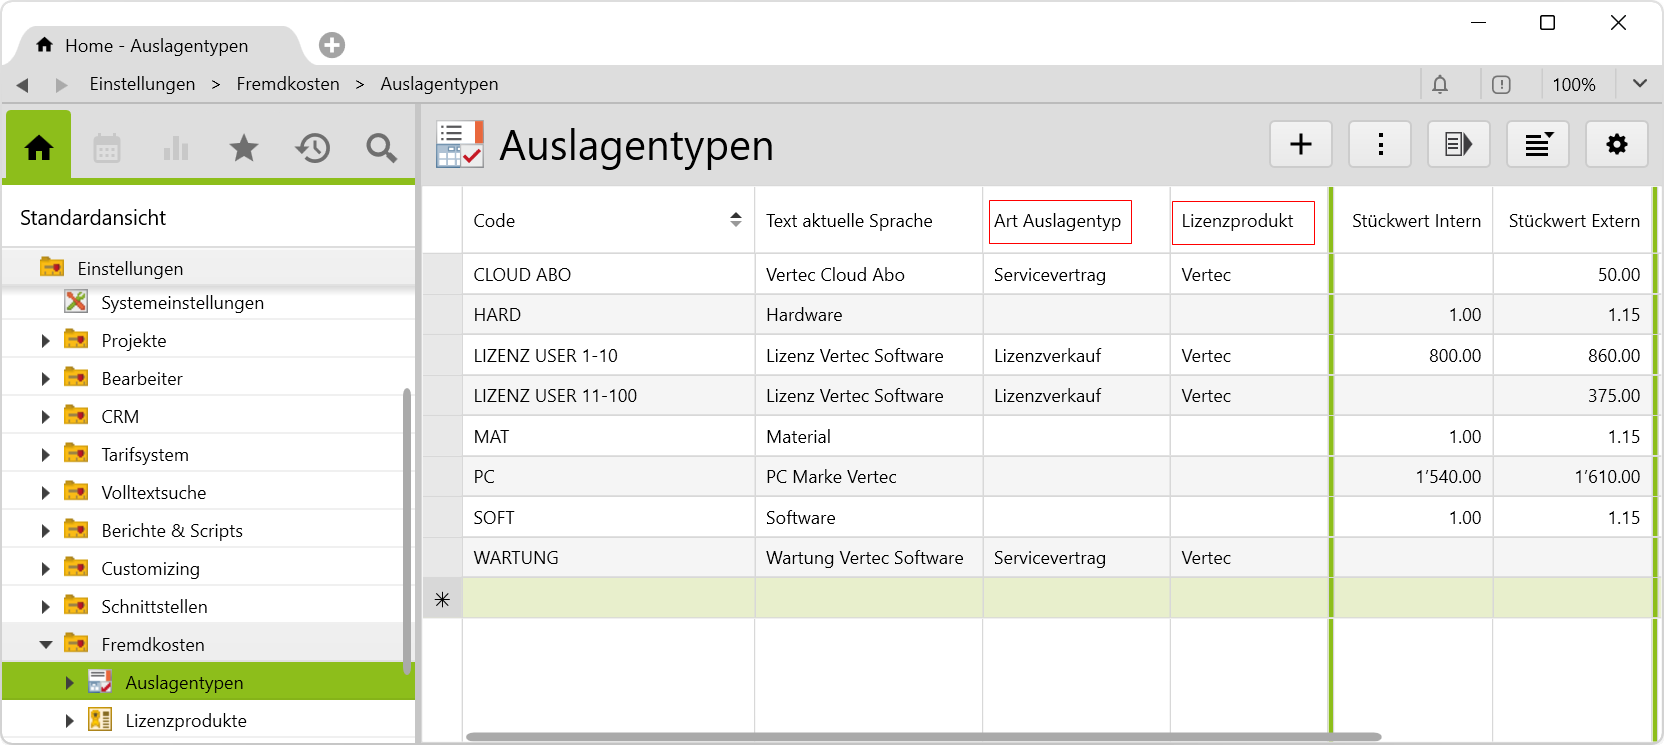Select the WARTUNG code cell
The width and height of the screenshot is (1664, 745).
click(608, 557)
